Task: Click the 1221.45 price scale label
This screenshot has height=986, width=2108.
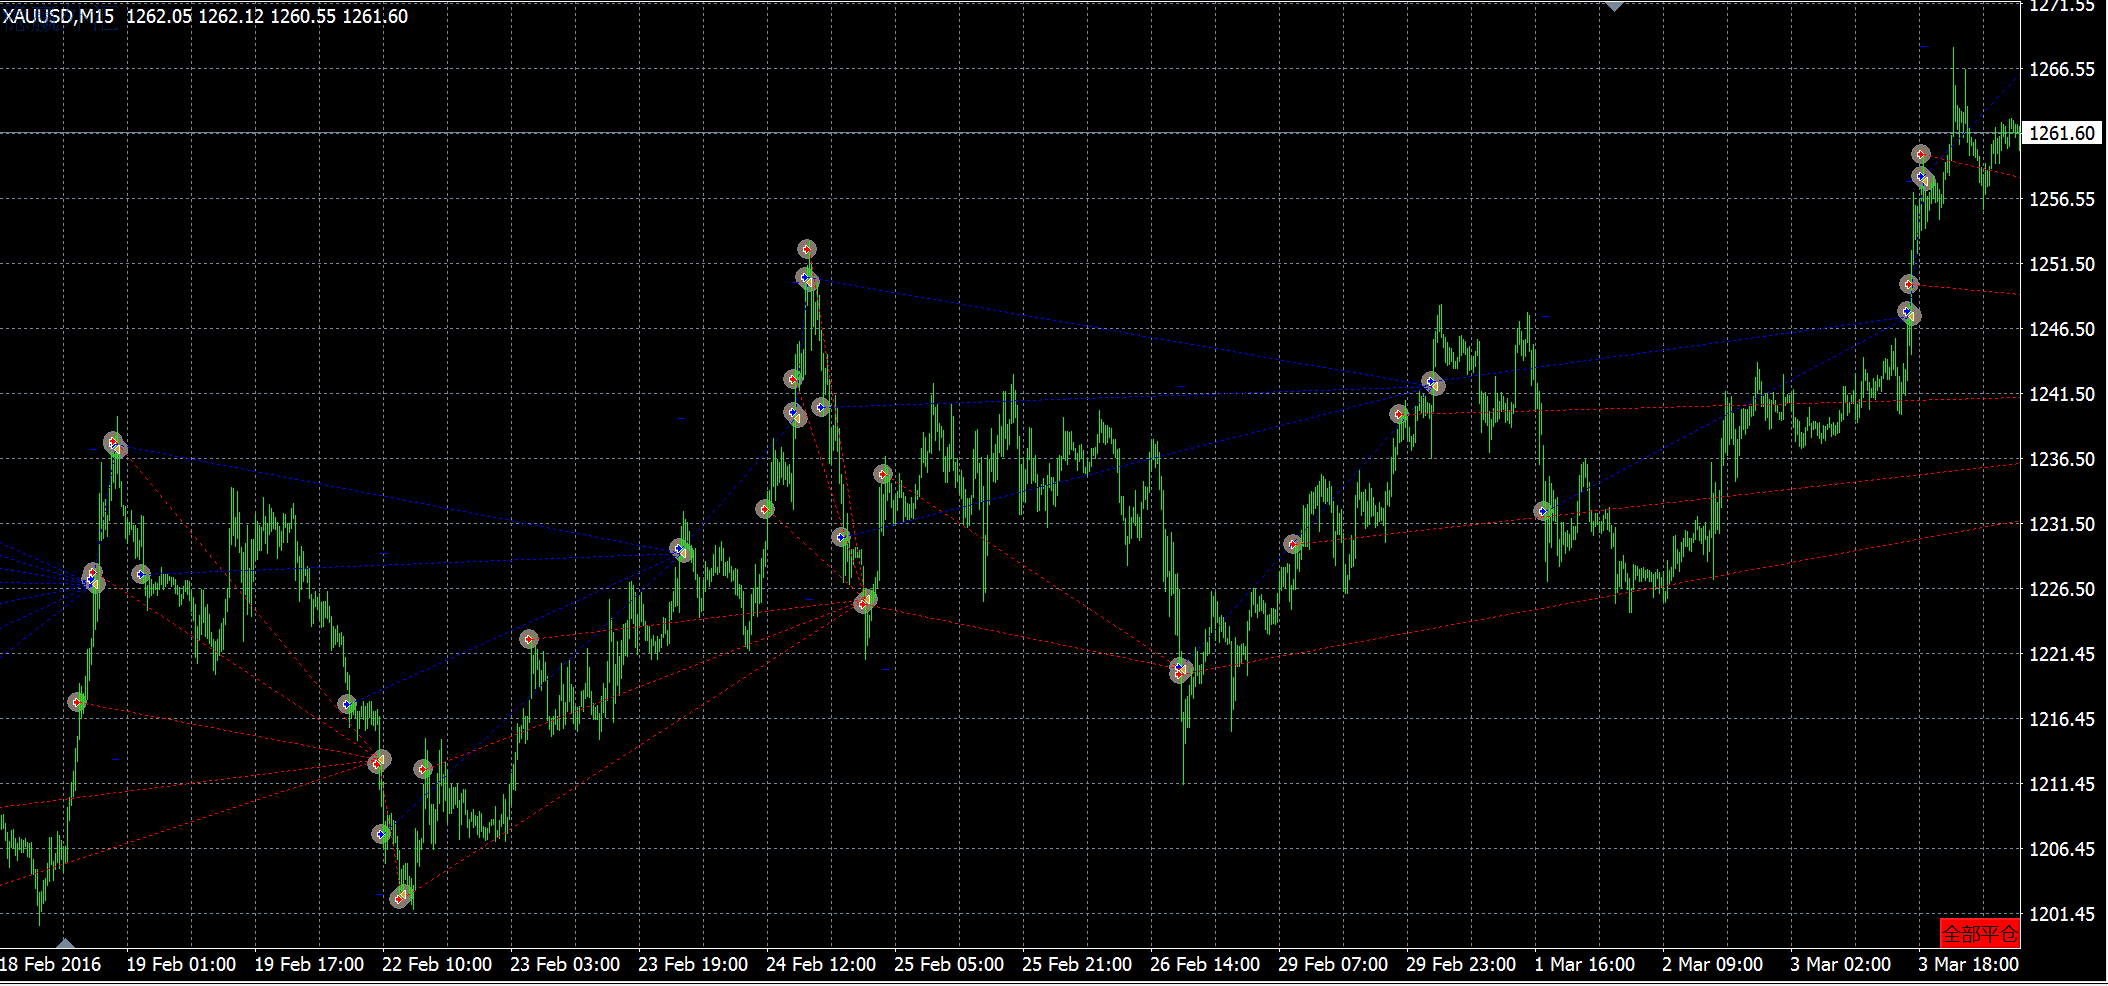Action: 2062,654
